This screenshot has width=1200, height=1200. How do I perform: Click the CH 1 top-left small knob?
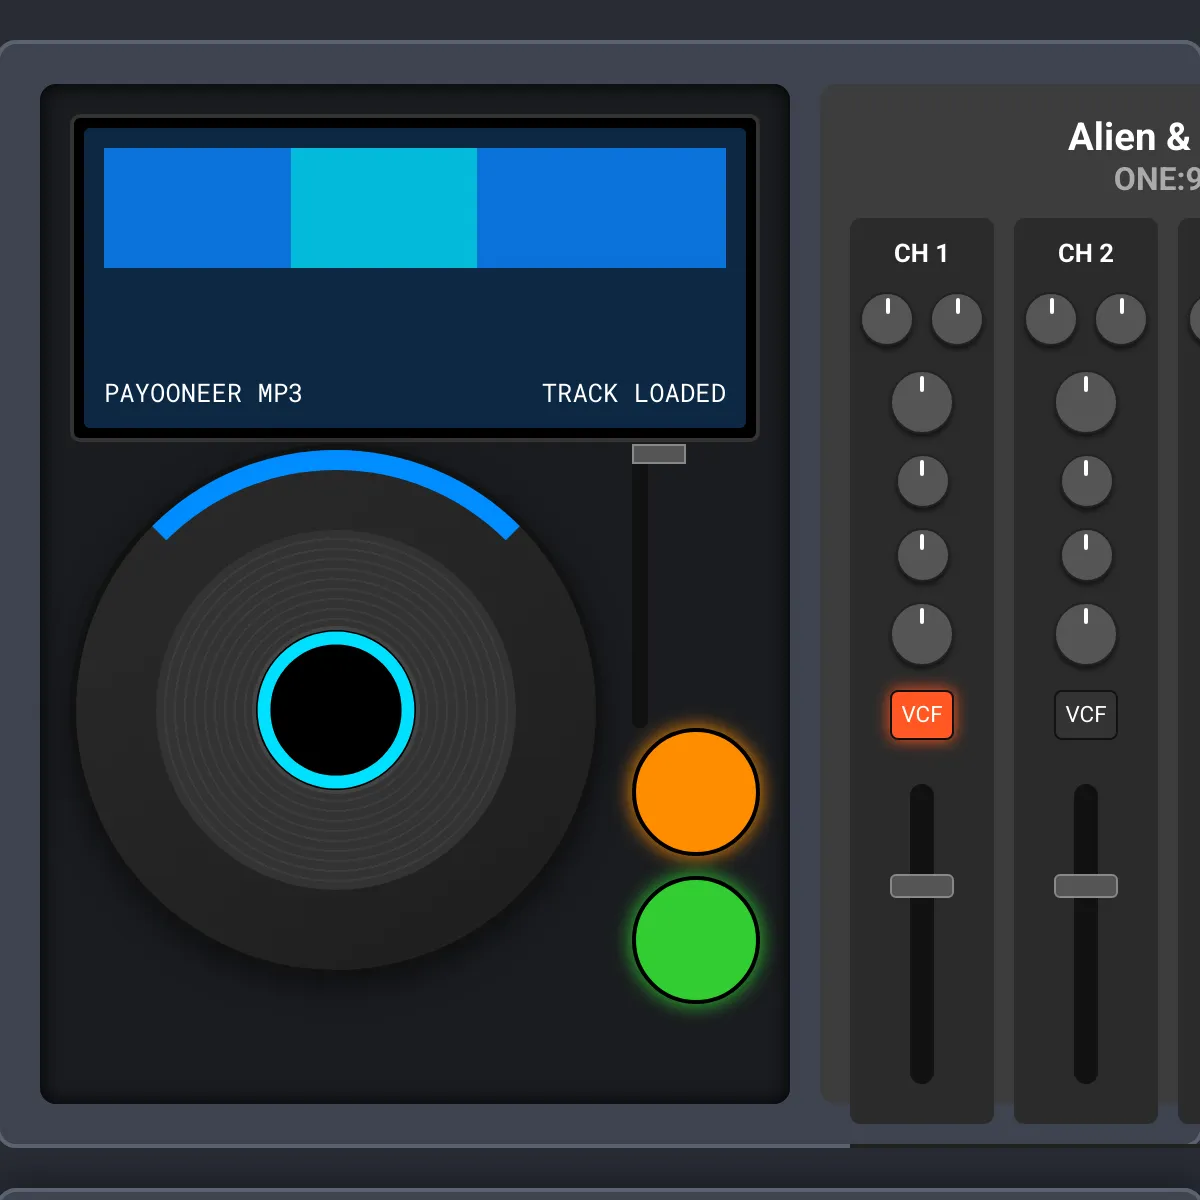point(887,319)
